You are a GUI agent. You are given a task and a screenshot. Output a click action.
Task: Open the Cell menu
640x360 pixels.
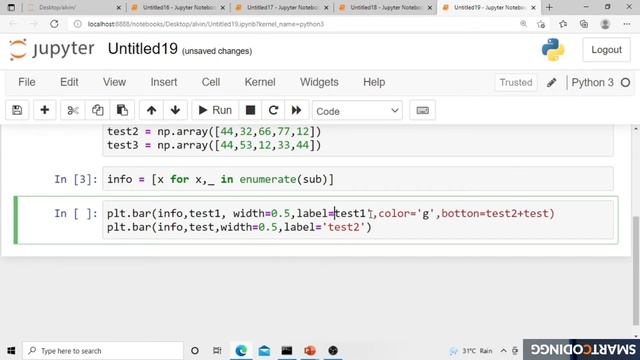211,82
